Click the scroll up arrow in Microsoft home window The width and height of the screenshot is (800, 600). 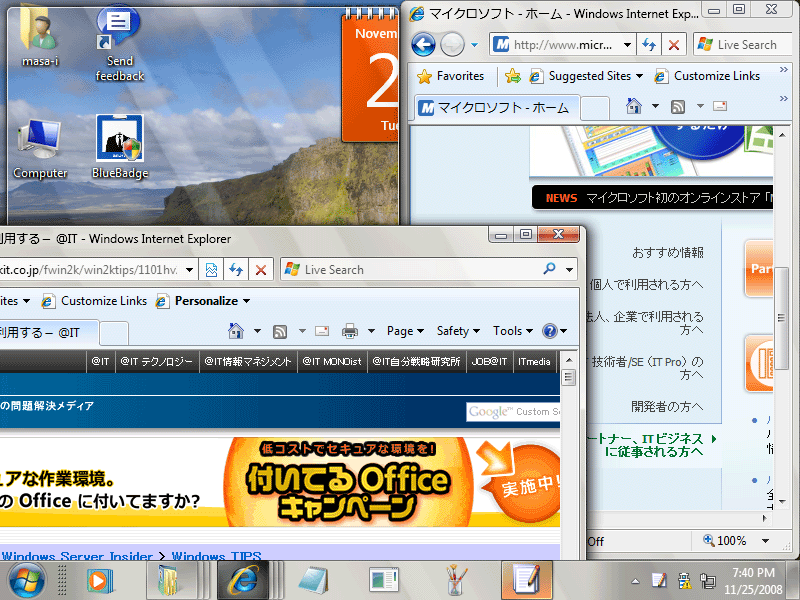782,135
